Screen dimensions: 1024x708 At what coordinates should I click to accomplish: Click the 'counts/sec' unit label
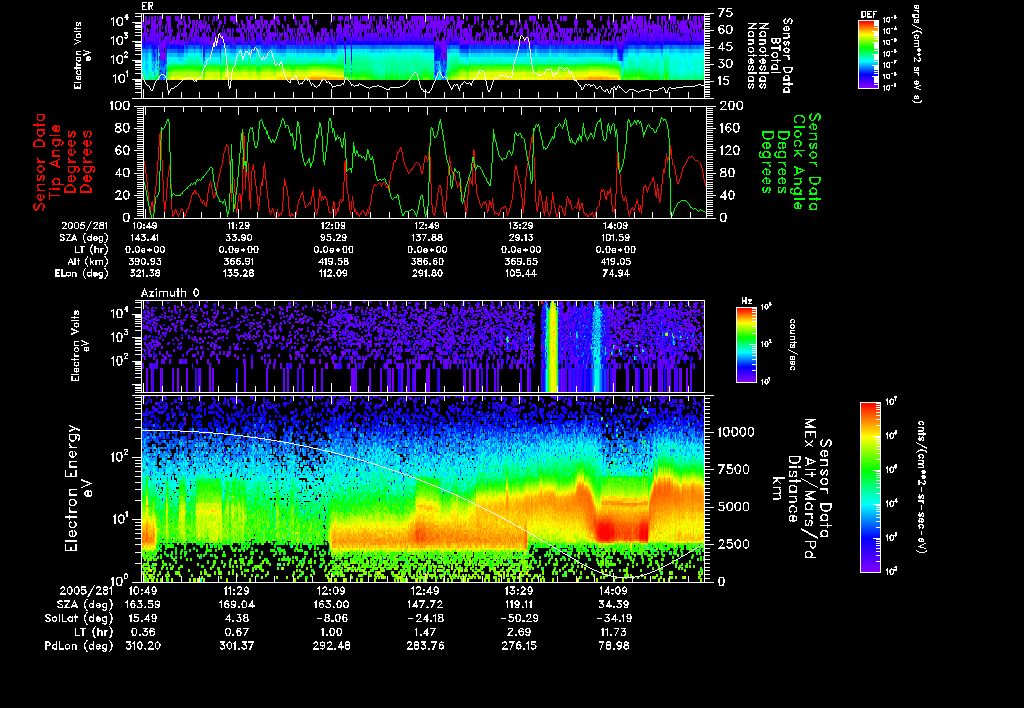tap(793, 344)
